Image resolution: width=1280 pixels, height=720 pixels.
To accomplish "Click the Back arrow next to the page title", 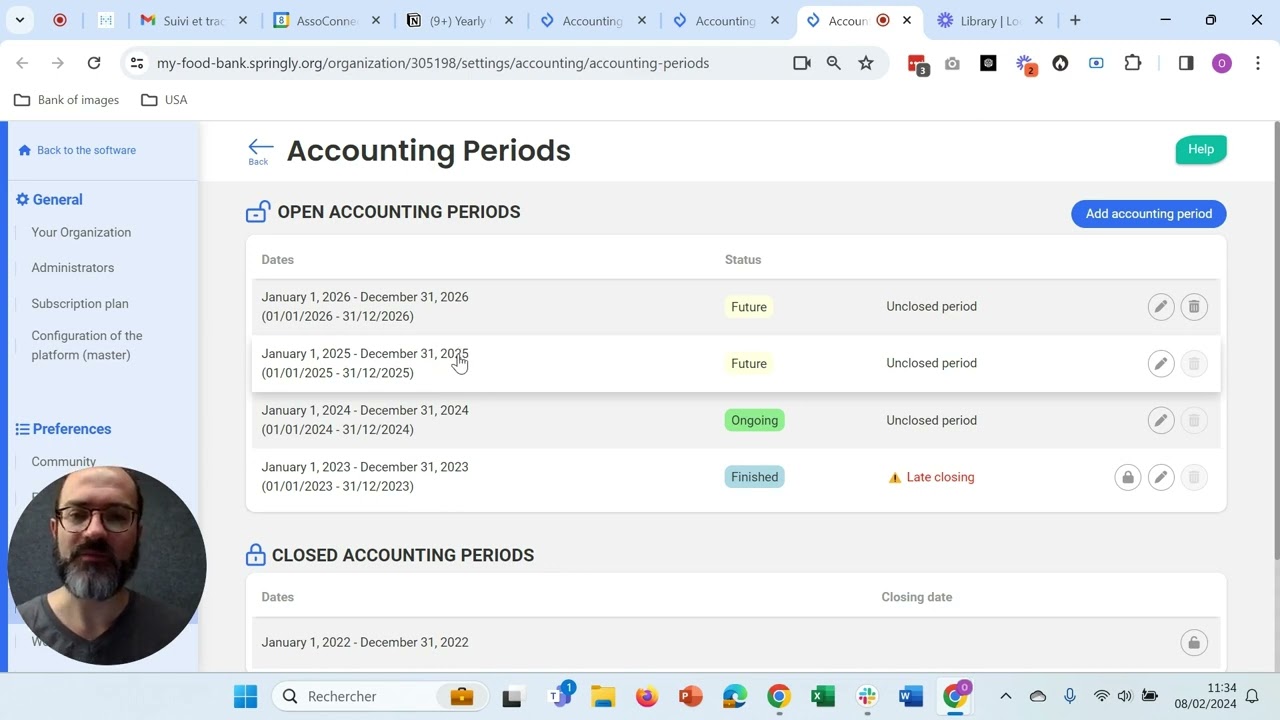I will pos(259,151).
